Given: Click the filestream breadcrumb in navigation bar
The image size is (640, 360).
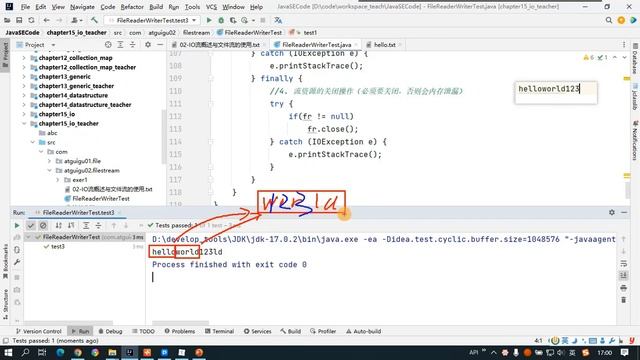Looking at the screenshot, I should pyautogui.click(x=196, y=33).
